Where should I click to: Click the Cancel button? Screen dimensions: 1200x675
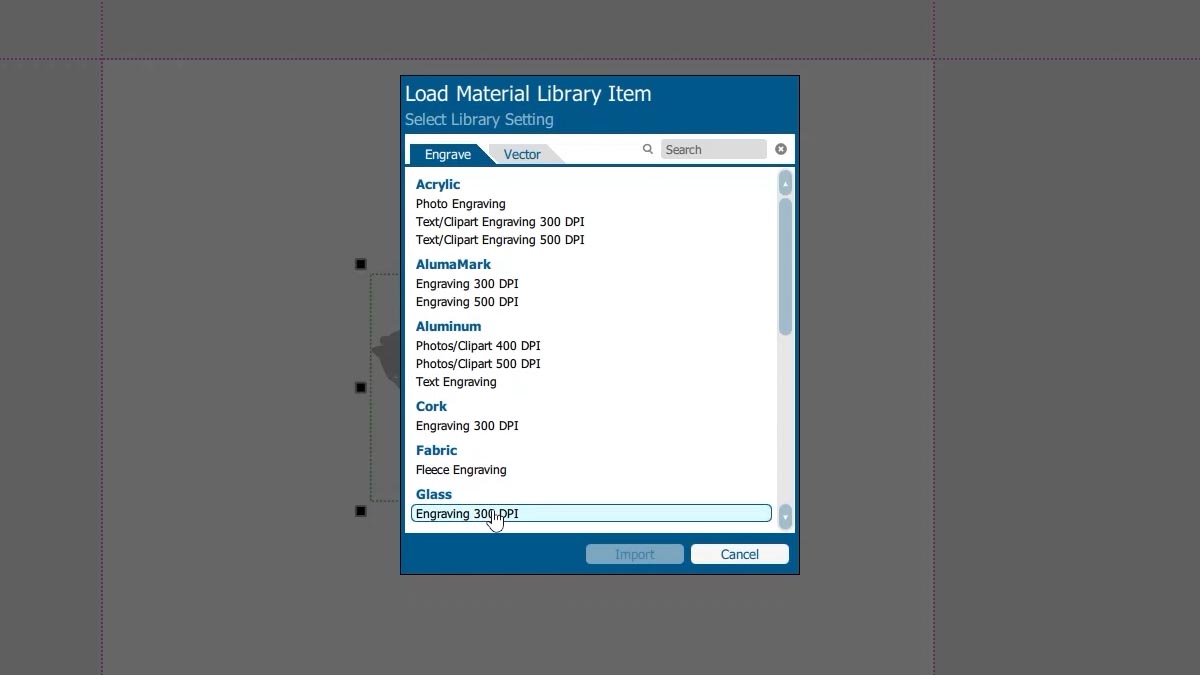(739, 554)
